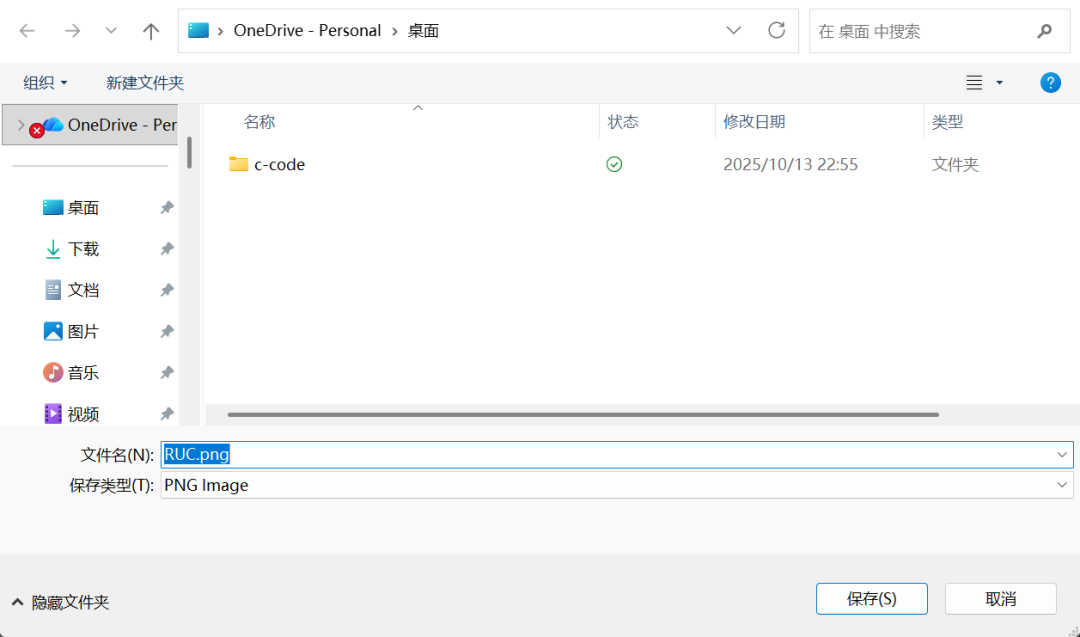The width and height of the screenshot is (1080, 637).
Task: Select 下载 in the sidebar
Action: 83,249
